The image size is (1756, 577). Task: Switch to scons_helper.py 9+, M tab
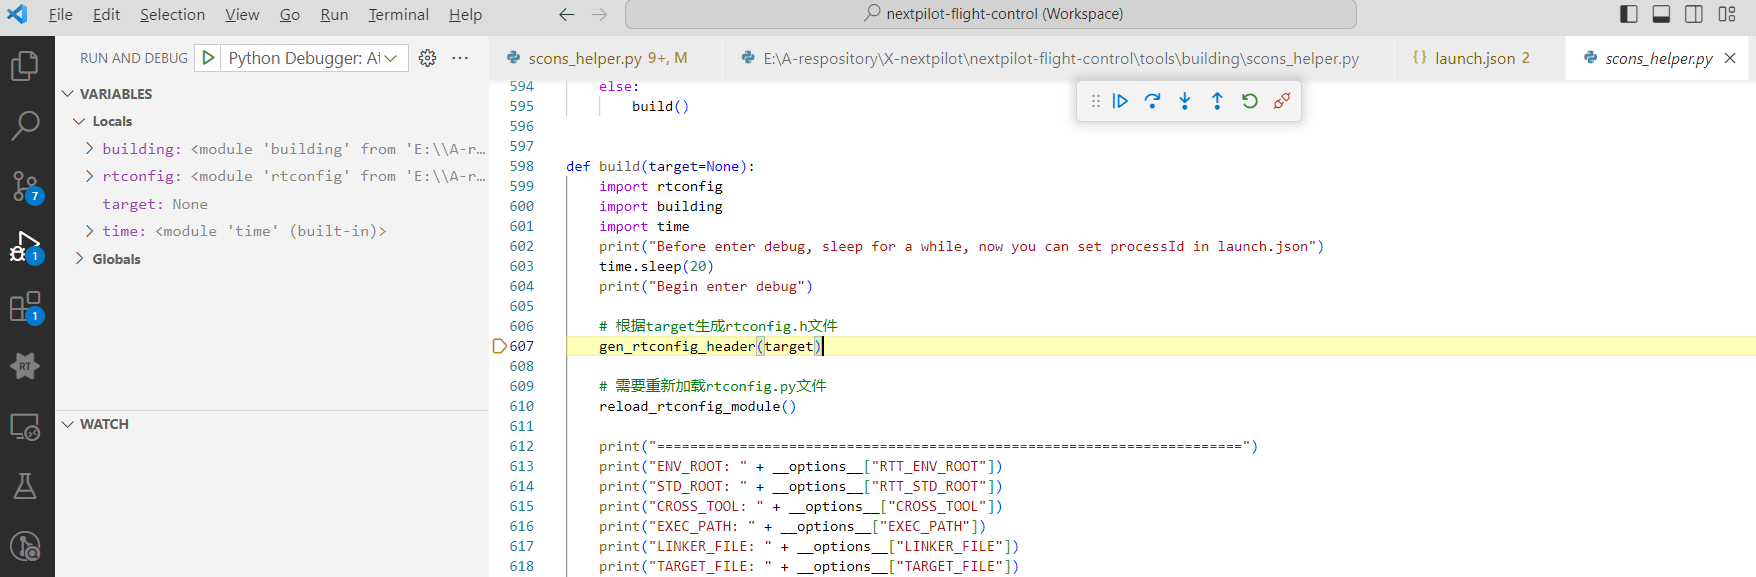[x=606, y=58]
